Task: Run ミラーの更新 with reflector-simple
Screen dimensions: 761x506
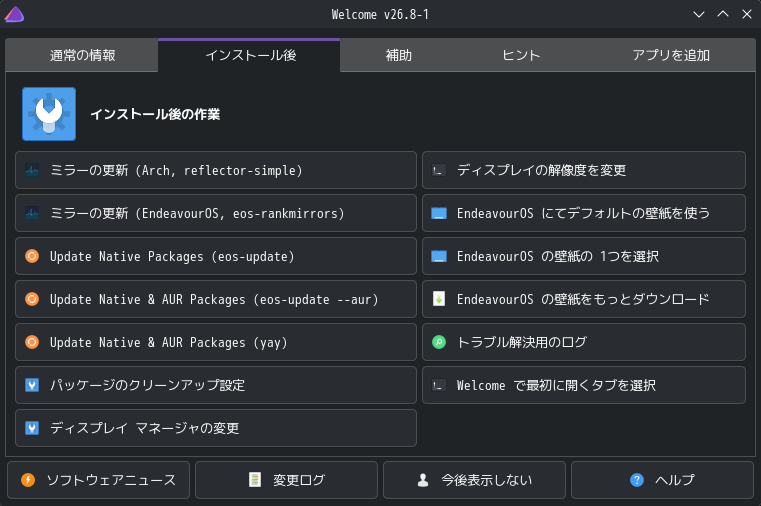Action: click(x=216, y=170)
